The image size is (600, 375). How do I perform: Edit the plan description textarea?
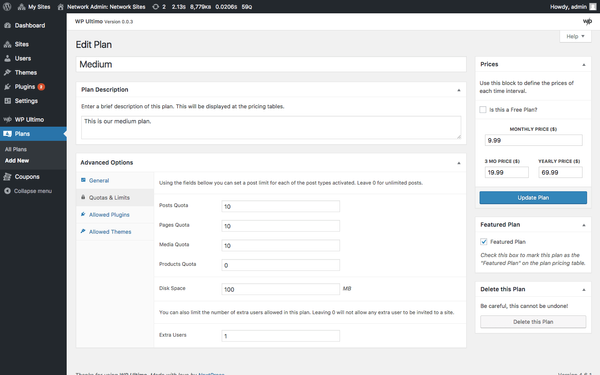pyautogui.click(x=271, y=127)
